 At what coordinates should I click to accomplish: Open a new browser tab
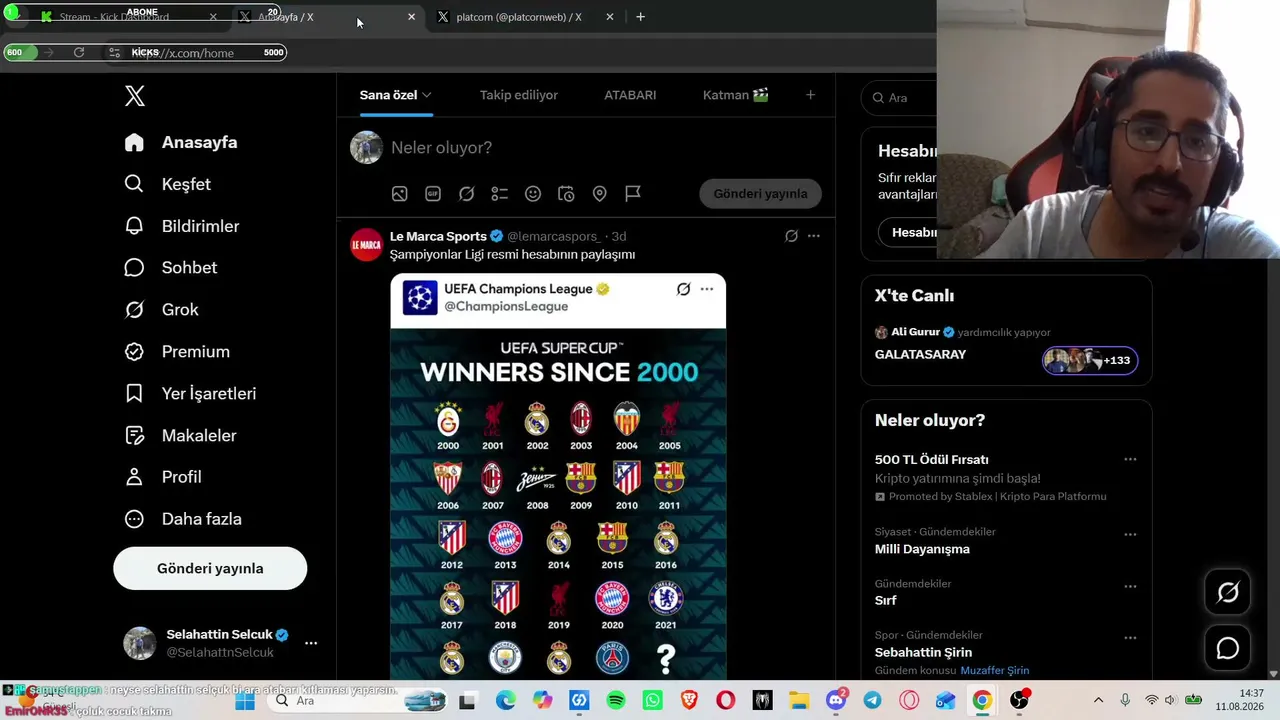point(641,17)
